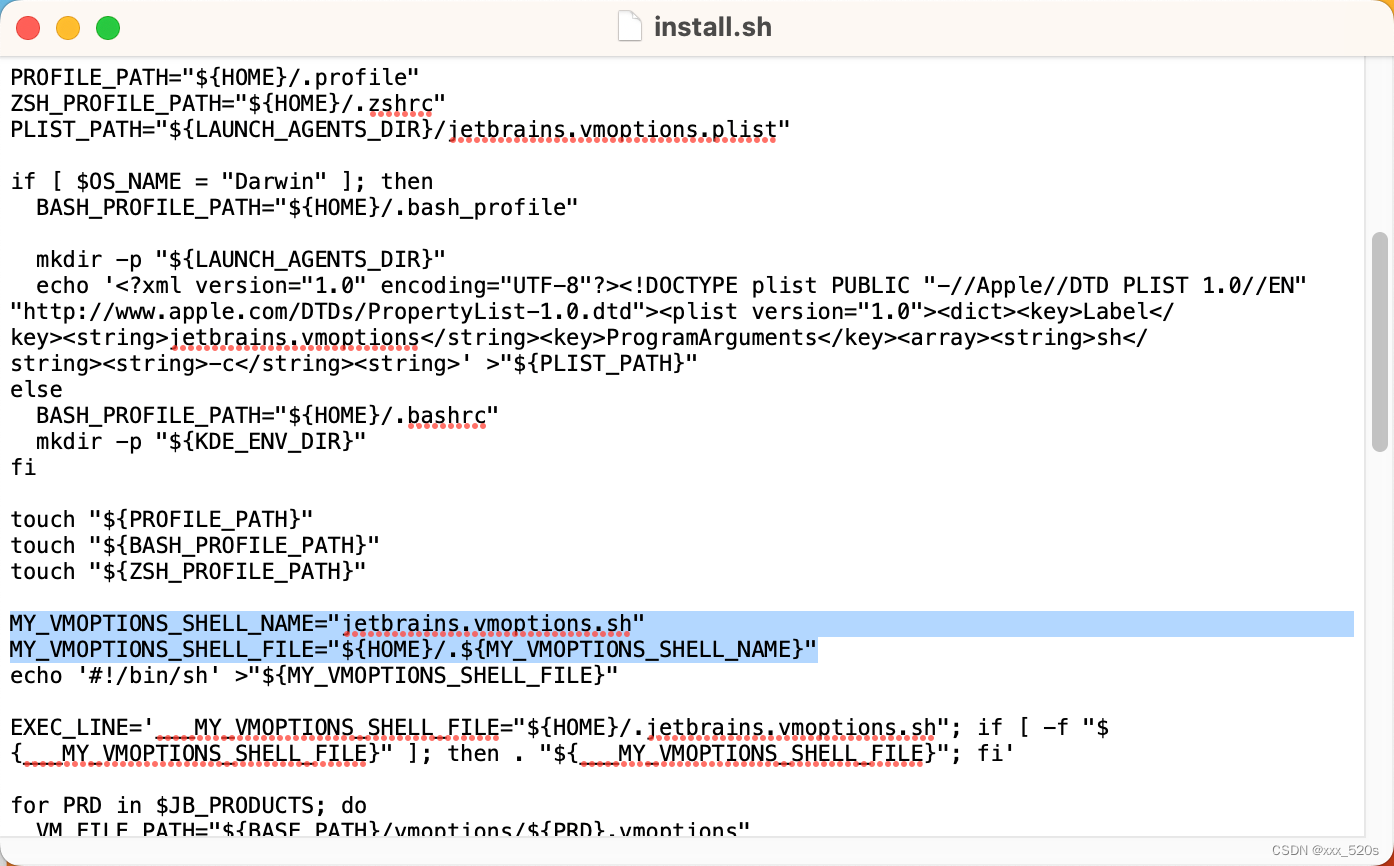Click the word "then" in the EXEC_LINE continuation
The height and width of the screenshot is (866, 1394).
(473, 754)
